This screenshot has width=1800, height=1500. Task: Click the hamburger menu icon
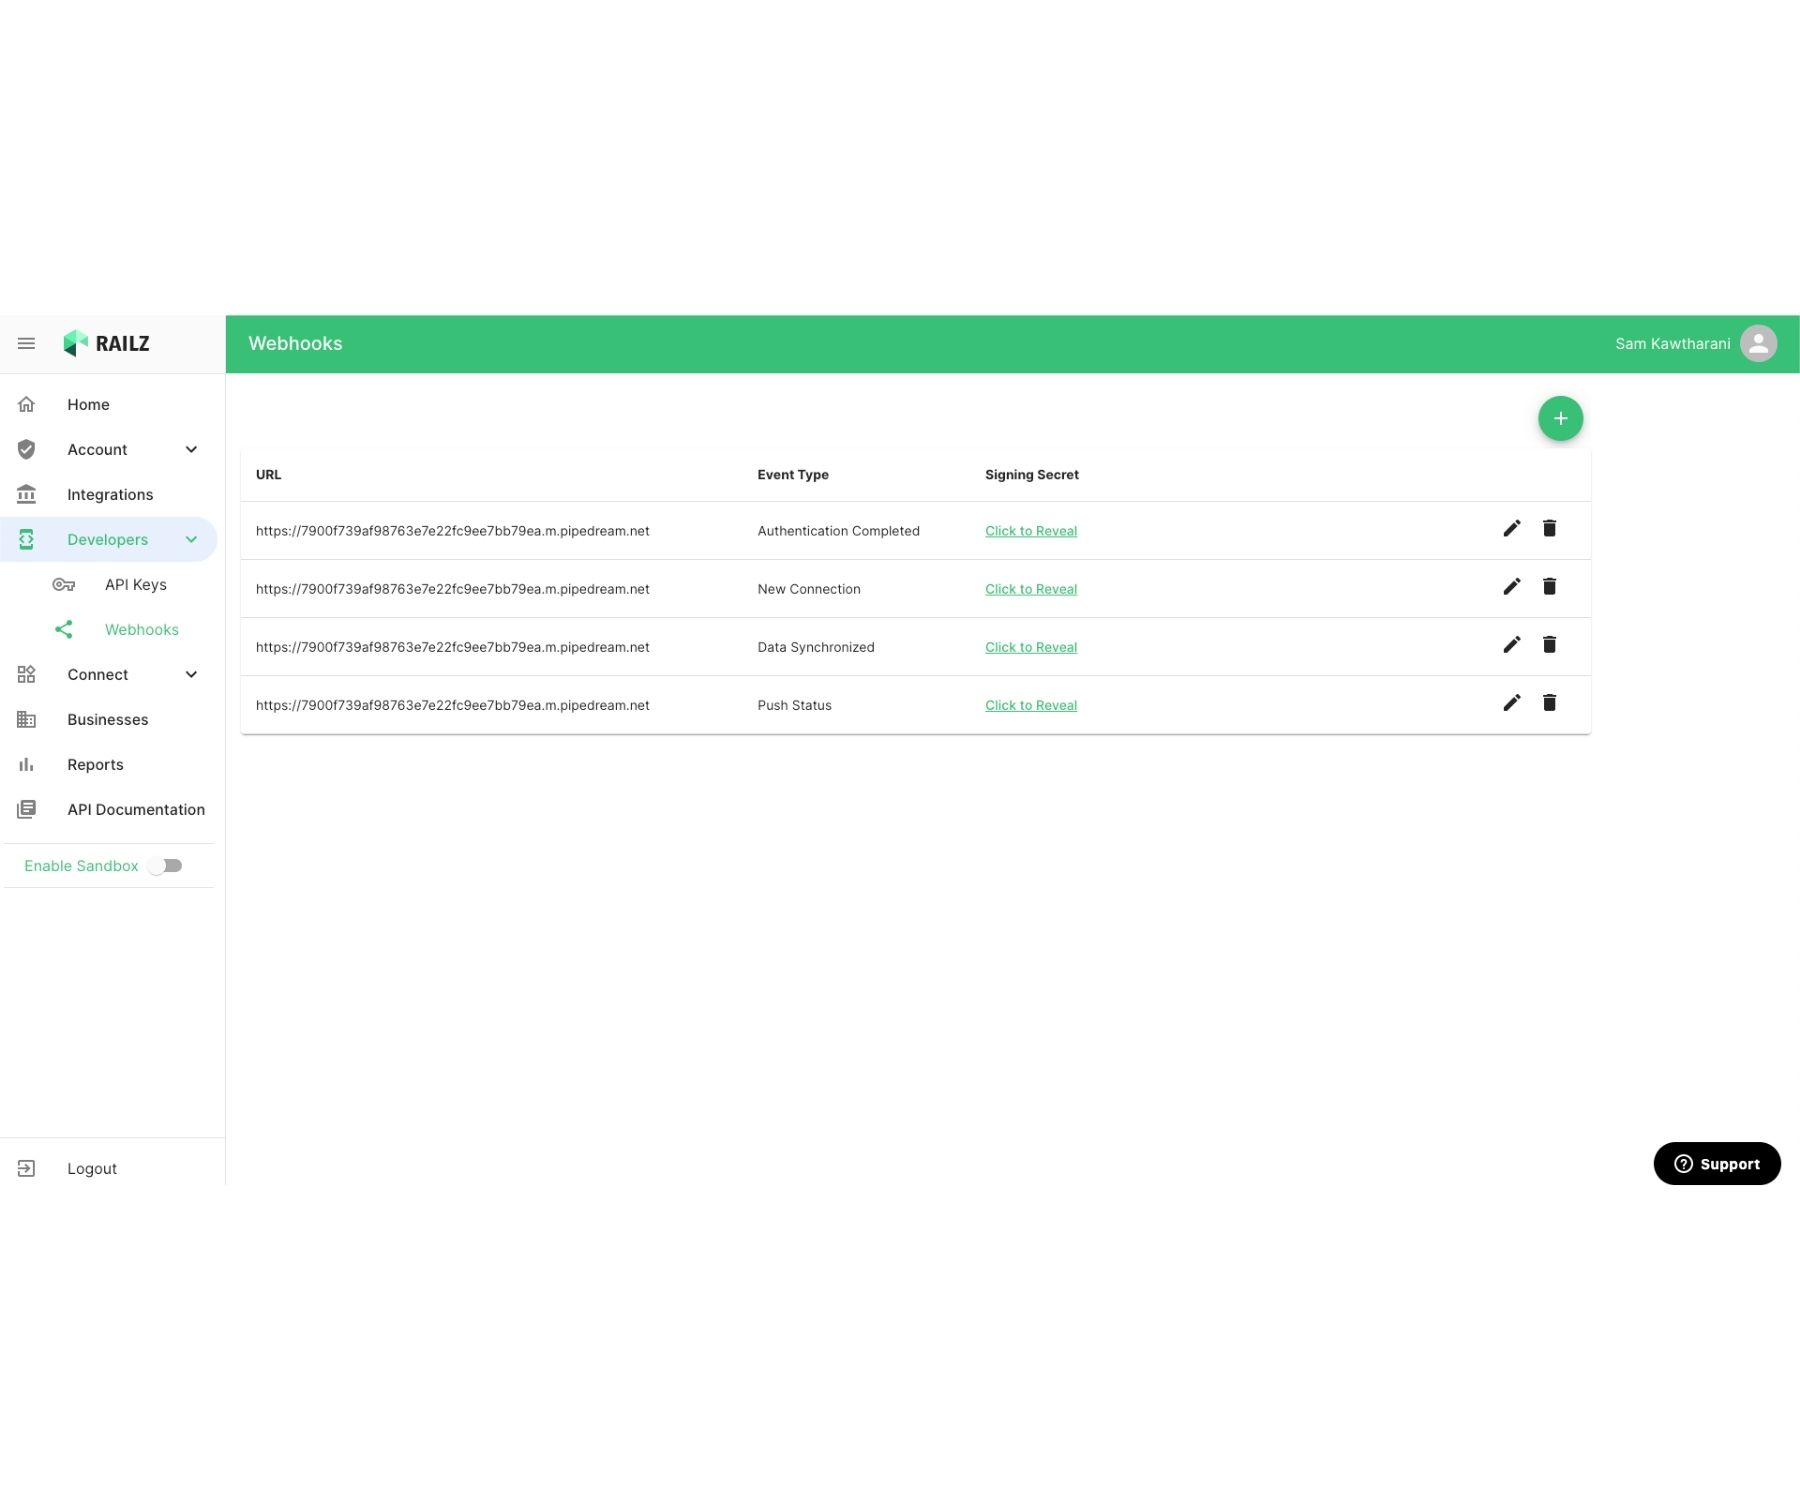coord(27,343)
